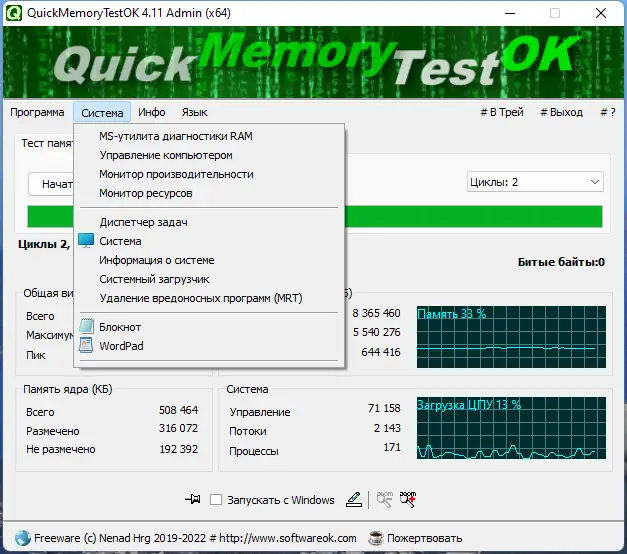Select Управление компьютером entry
This screenshot has width=627, height=554.
coord(209,155)
